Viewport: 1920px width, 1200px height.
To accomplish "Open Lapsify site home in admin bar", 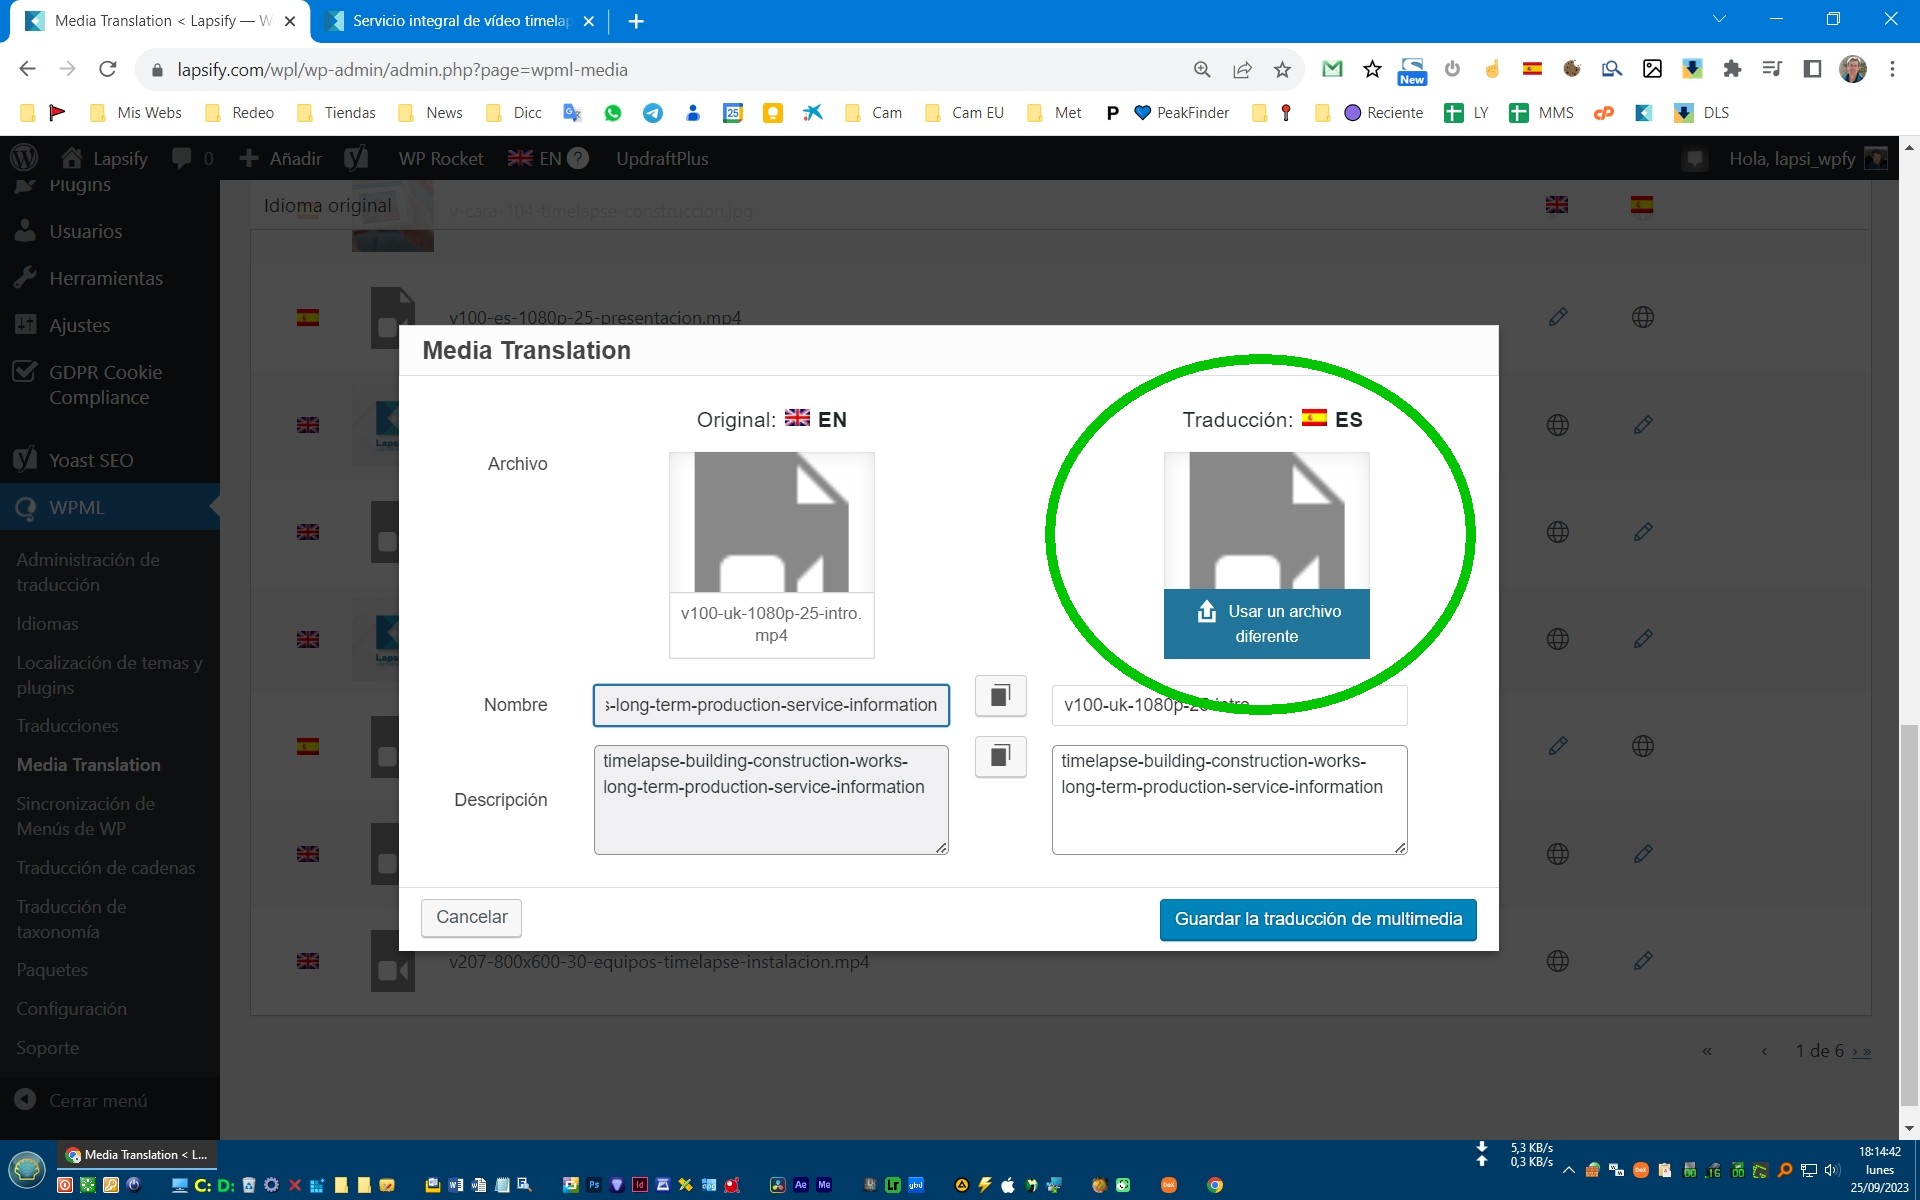I will pos(104,158).
